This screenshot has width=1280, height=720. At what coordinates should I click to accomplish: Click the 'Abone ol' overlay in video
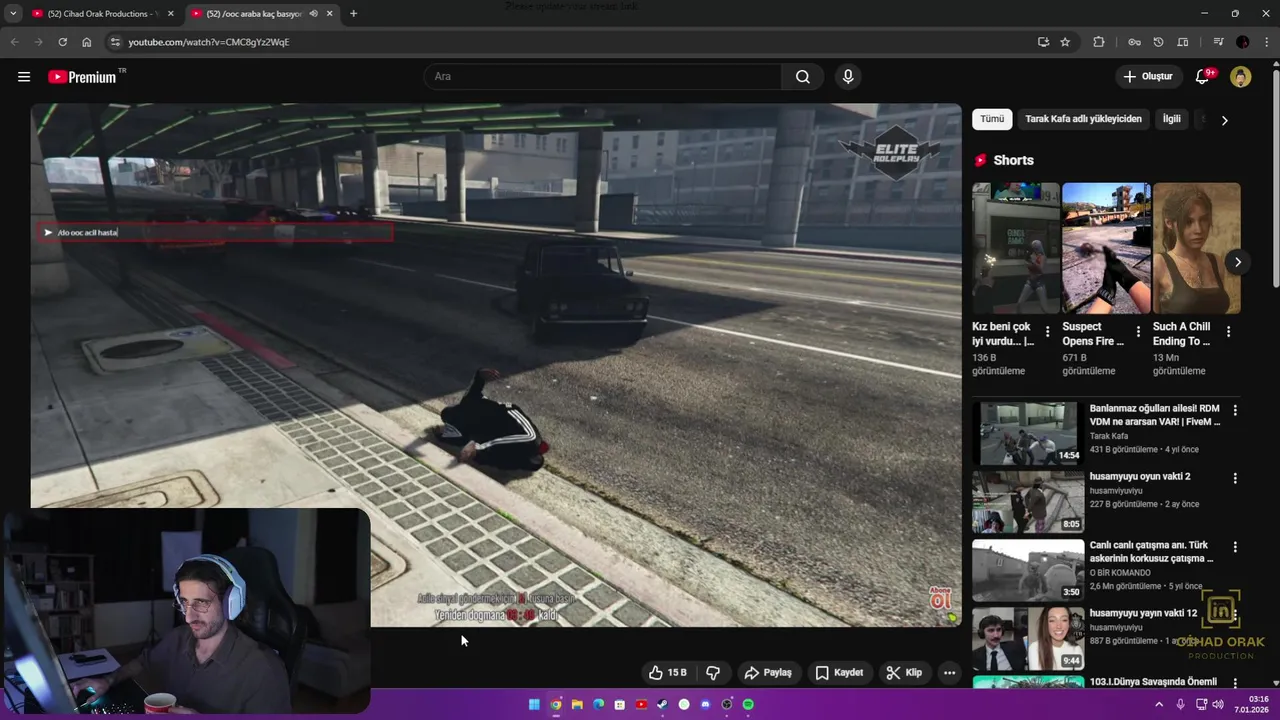point(941,598)
